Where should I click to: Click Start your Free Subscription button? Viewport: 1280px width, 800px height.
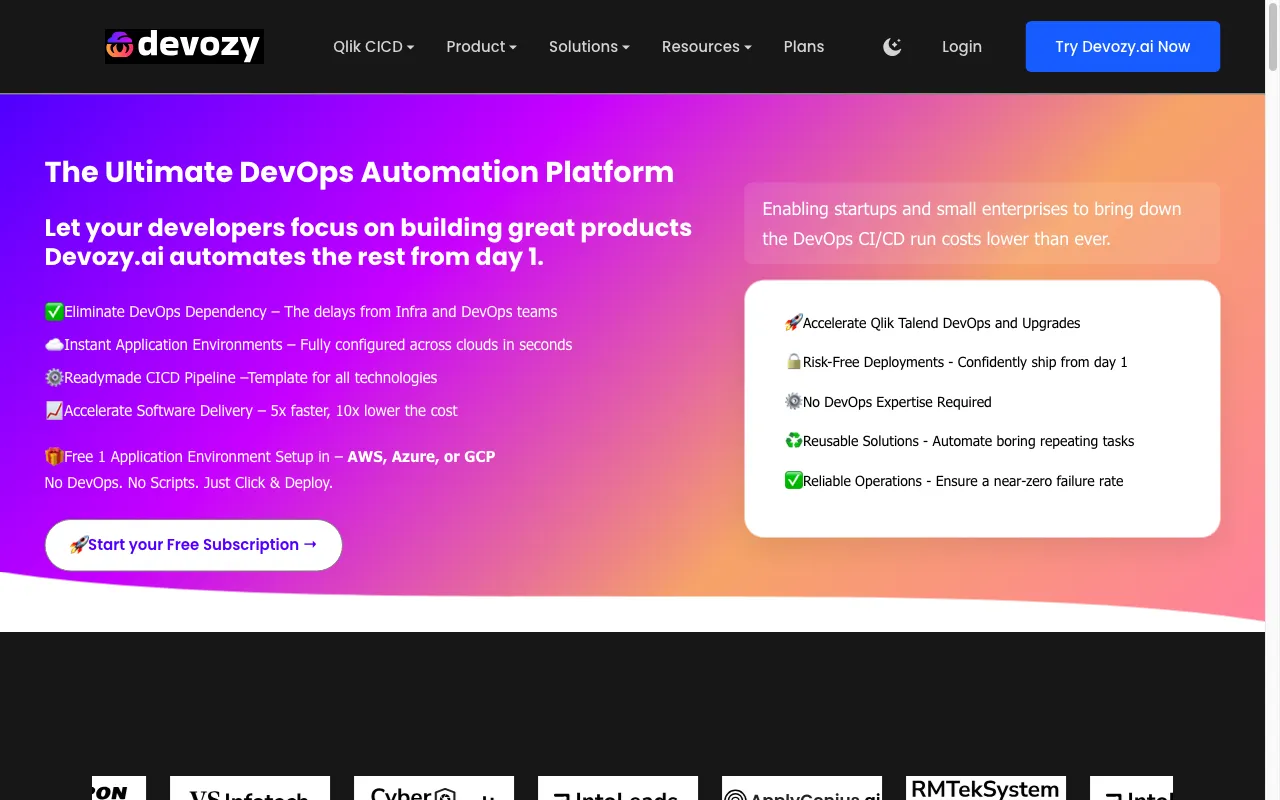click(x=193, y=545)
